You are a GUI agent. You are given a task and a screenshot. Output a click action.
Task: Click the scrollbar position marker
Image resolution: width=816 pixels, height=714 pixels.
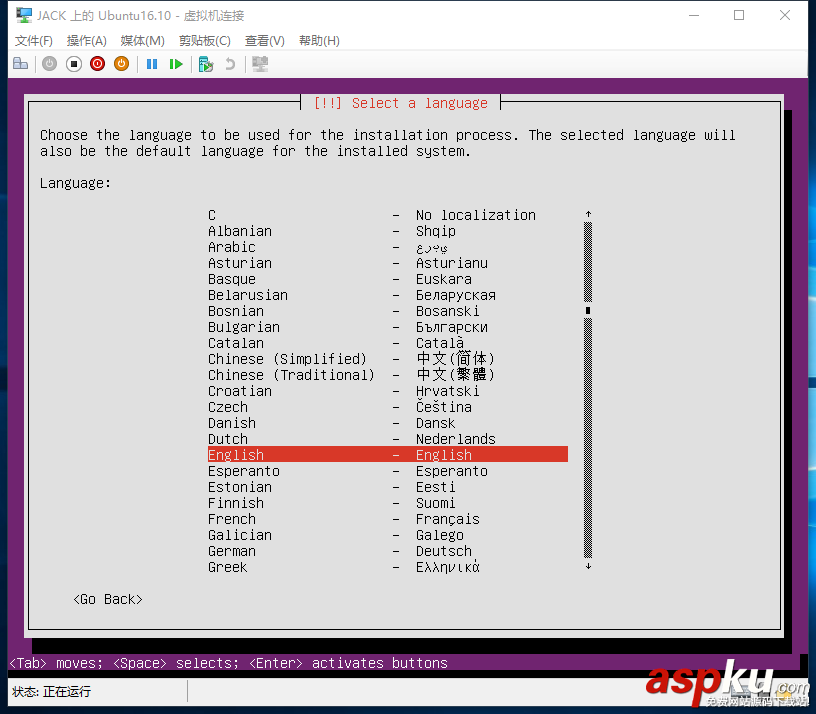click(x=588, y=311)
